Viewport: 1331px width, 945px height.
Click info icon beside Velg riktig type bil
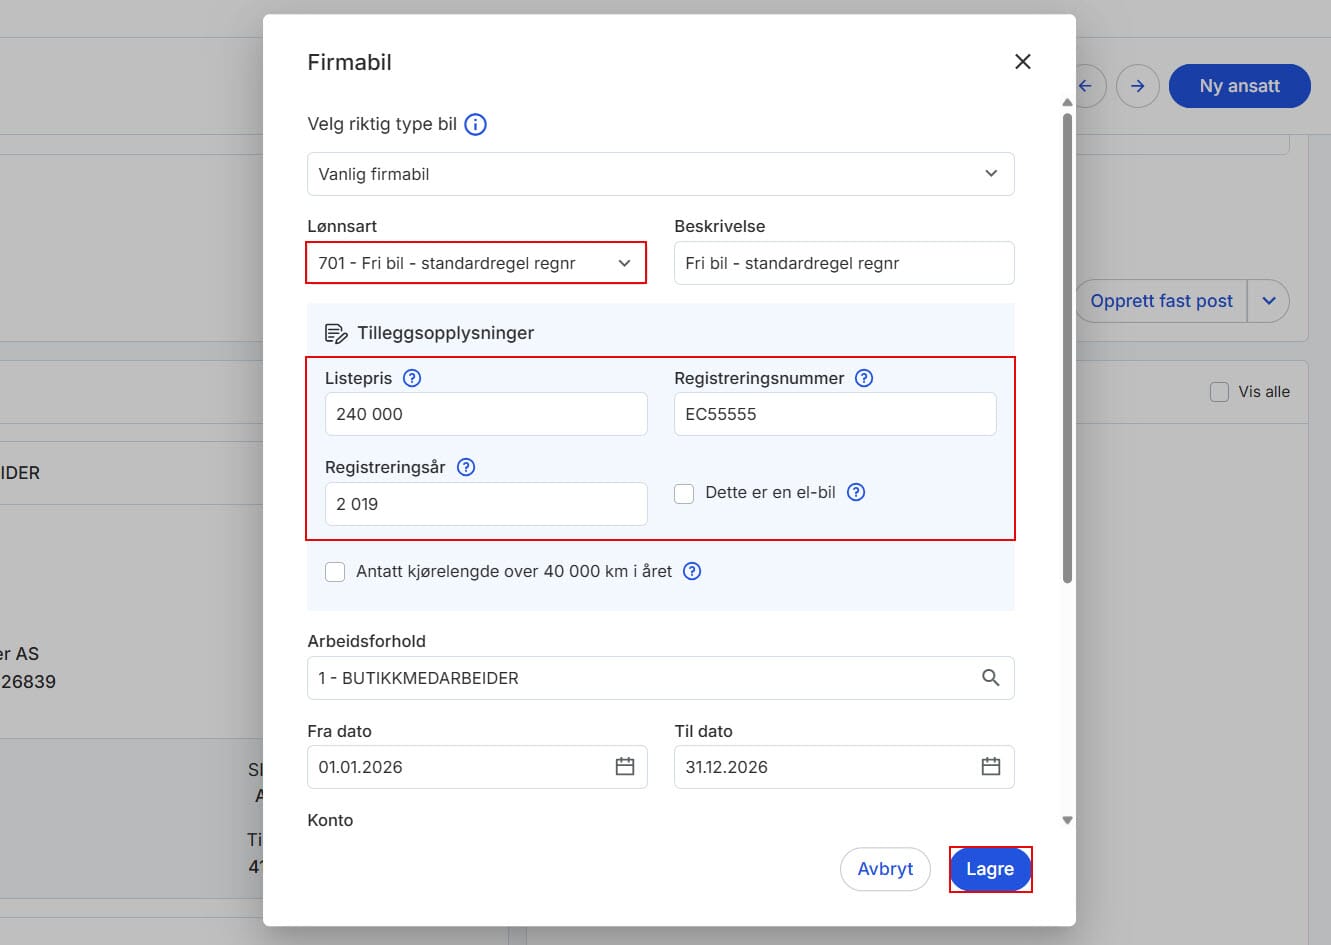476,125
